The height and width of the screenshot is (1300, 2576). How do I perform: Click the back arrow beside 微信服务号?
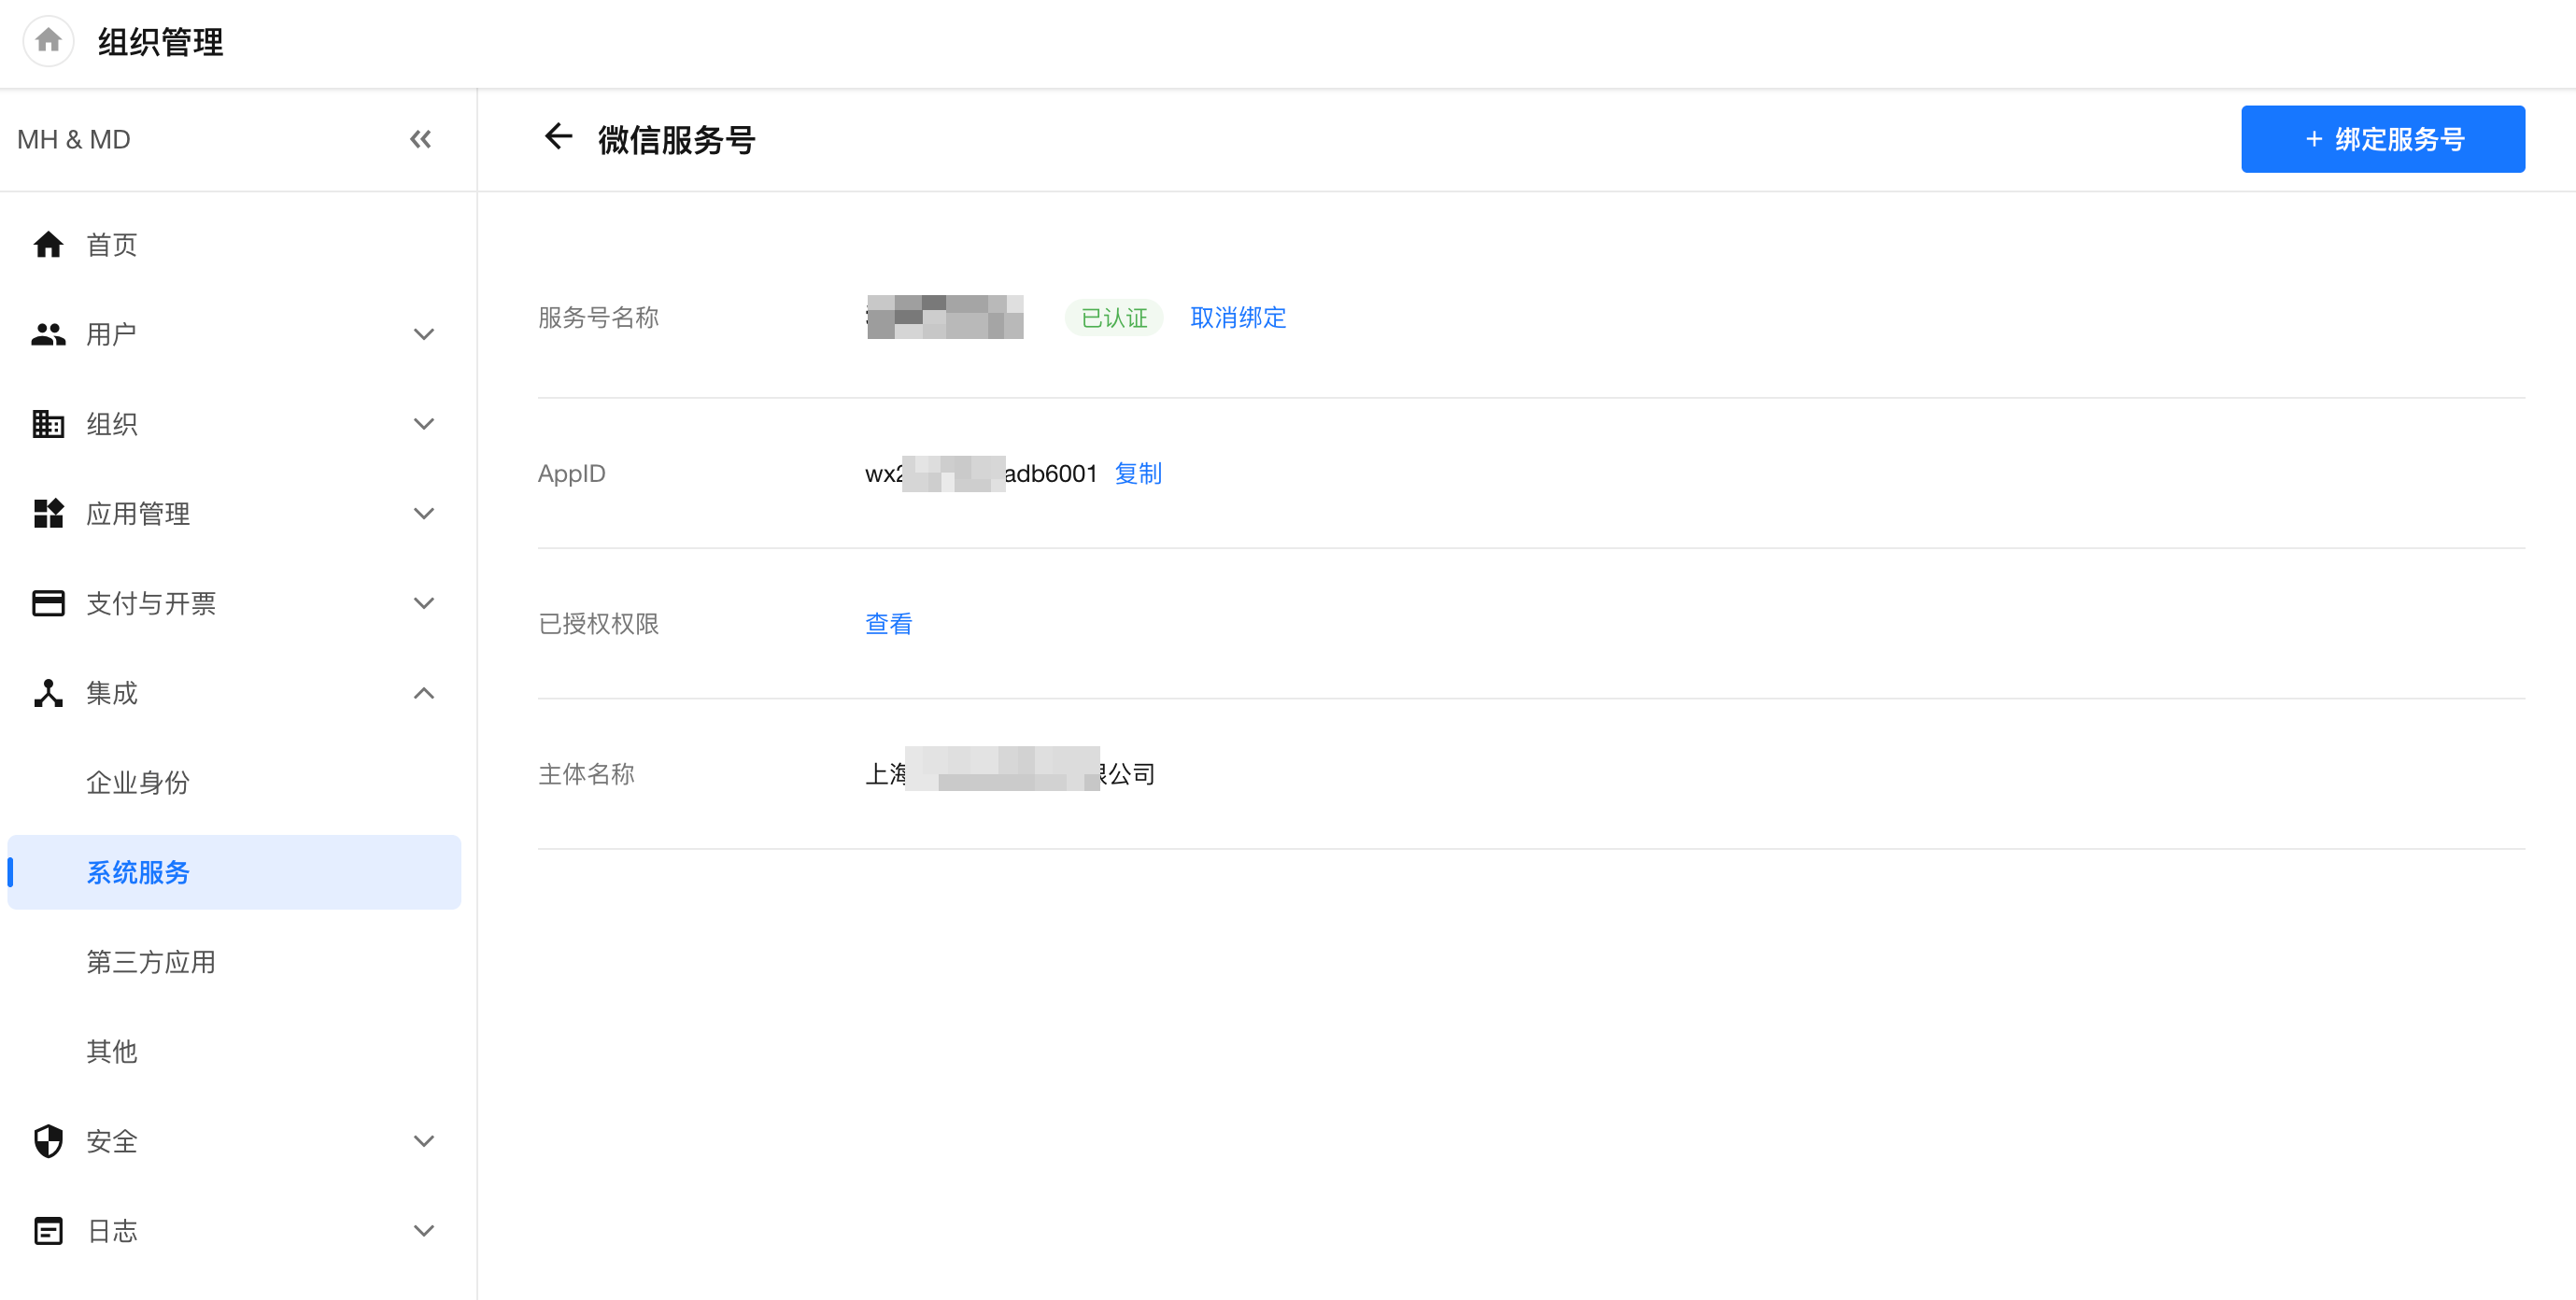(x=557, y=137)
